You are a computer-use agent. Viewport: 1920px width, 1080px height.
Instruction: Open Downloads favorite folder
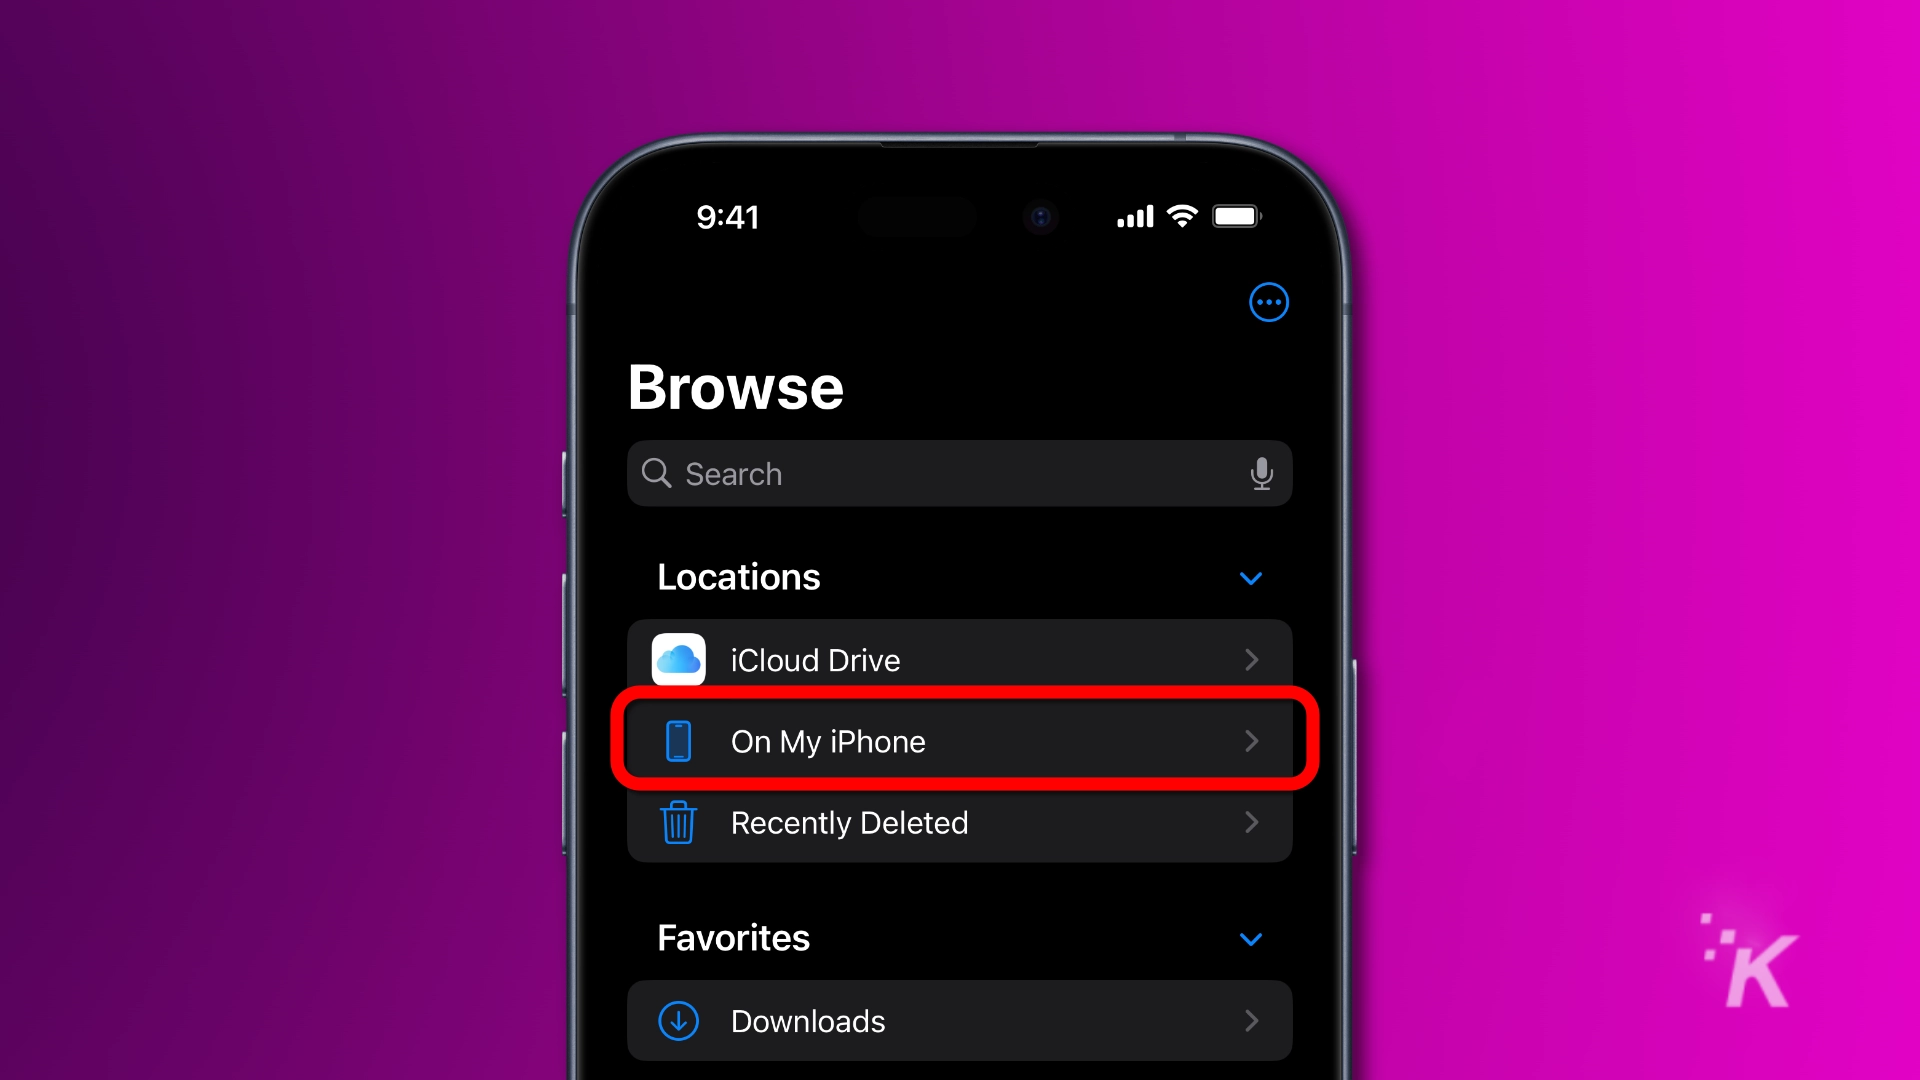(x=960, y=1019)
